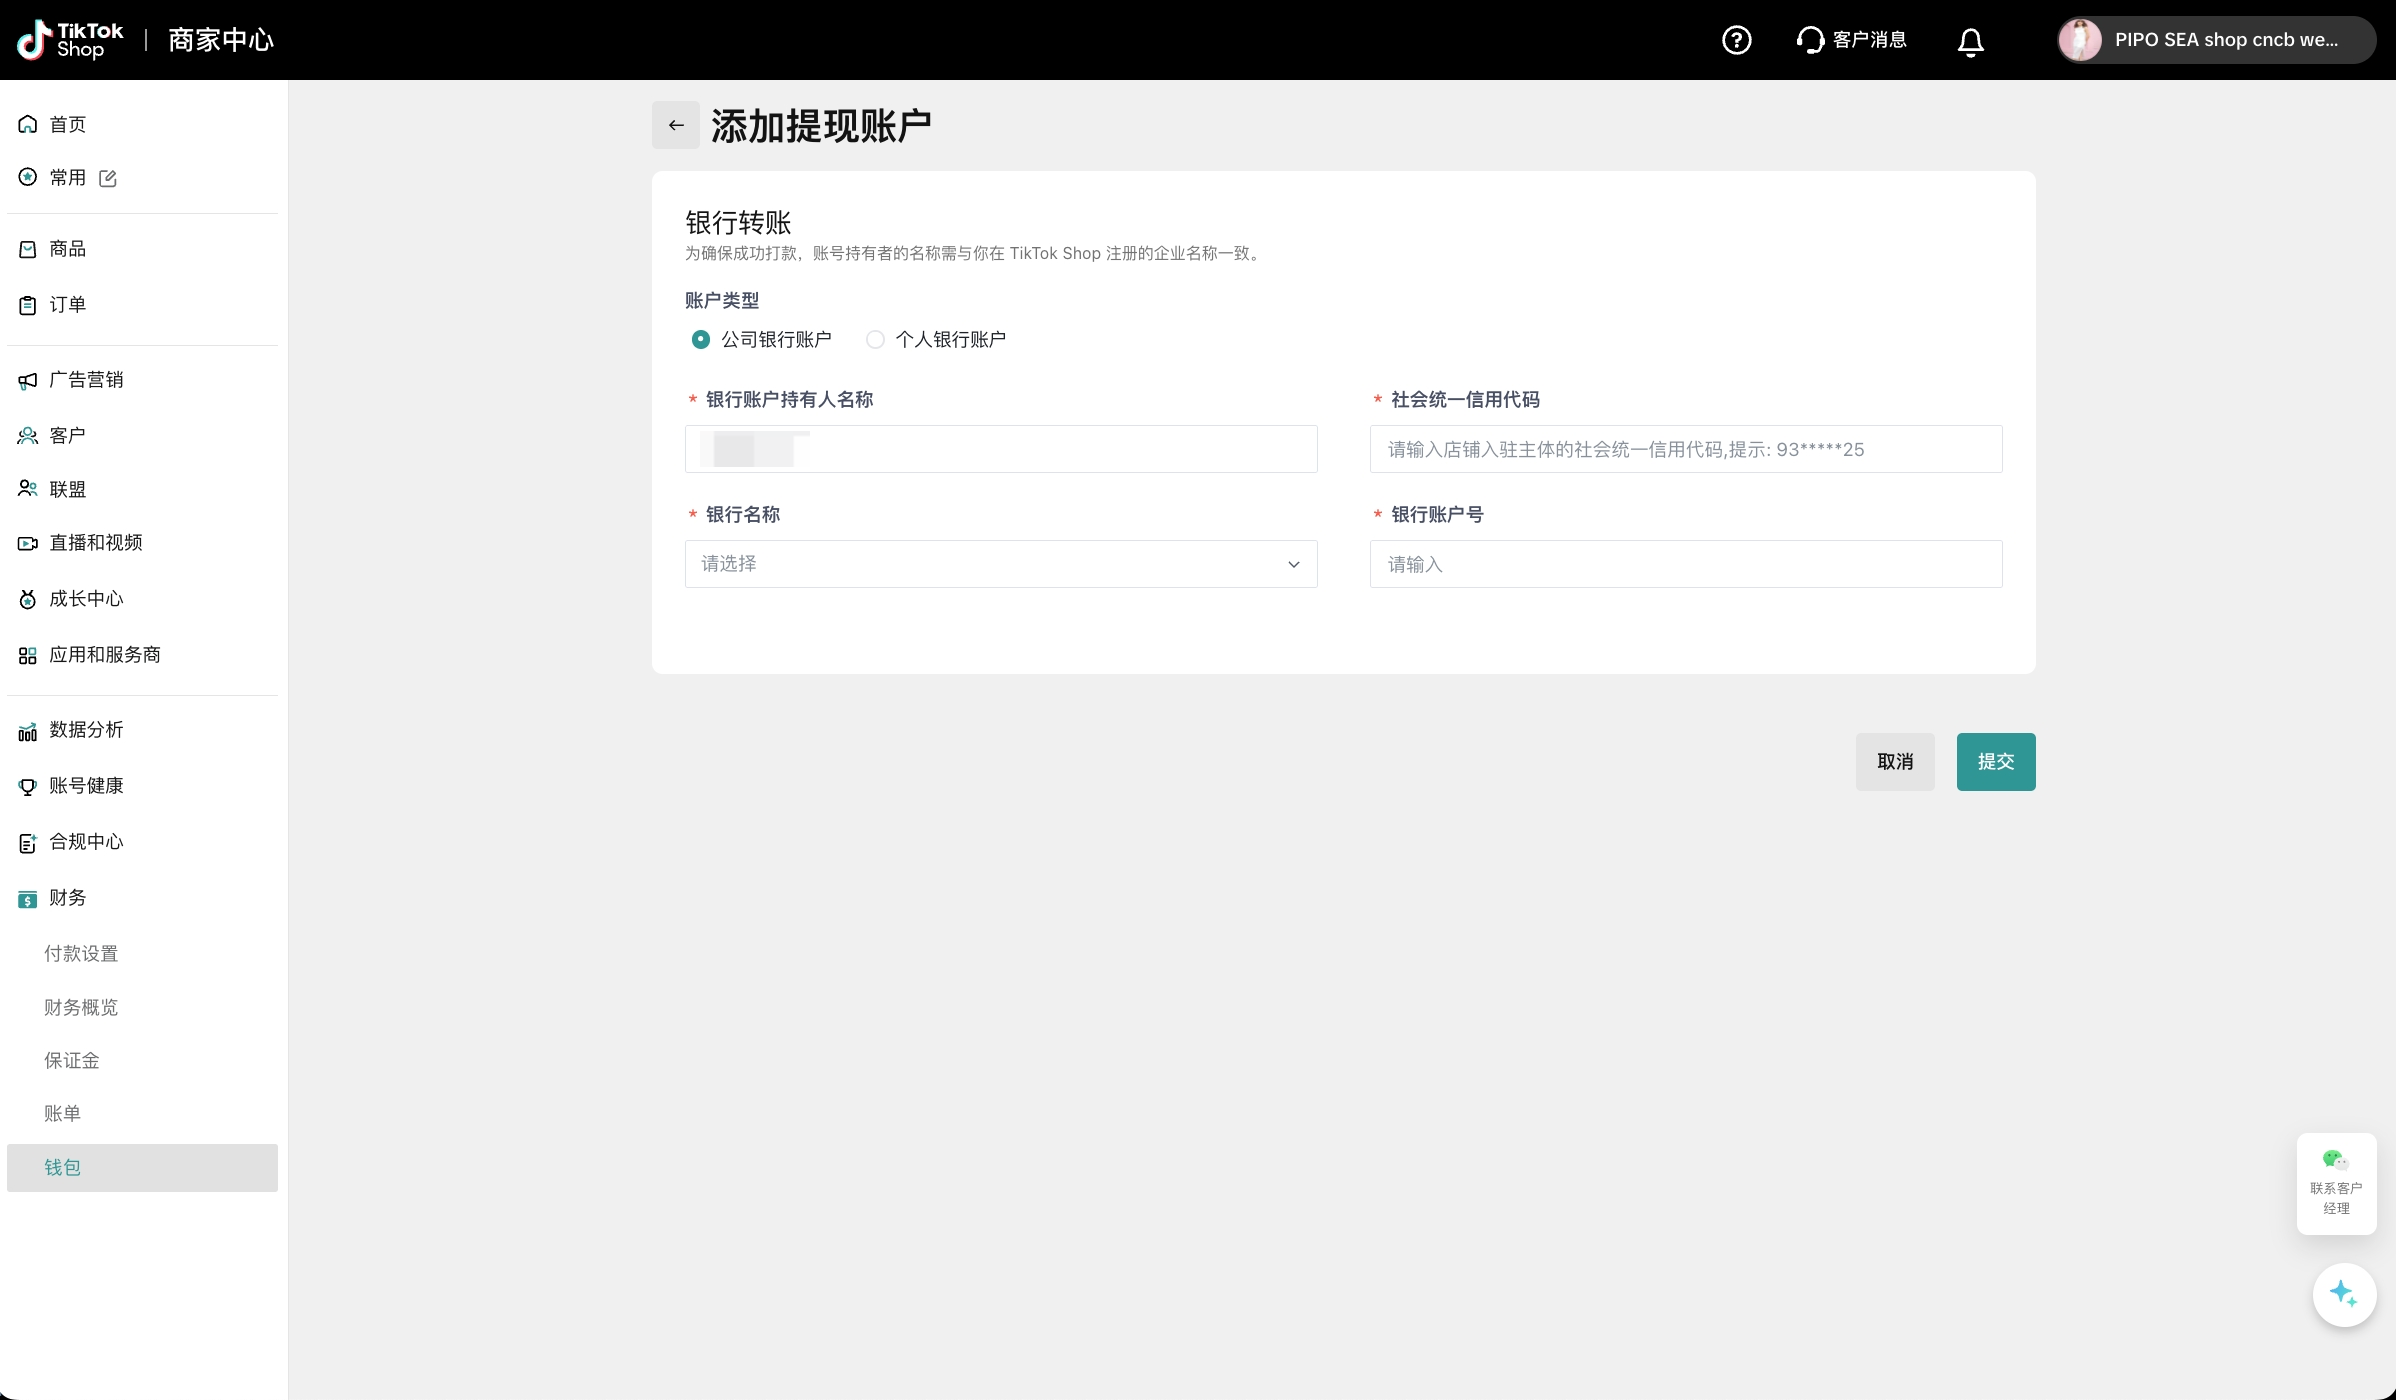
Task: Click the TikTok Shop logo
Action: point(70,40)
